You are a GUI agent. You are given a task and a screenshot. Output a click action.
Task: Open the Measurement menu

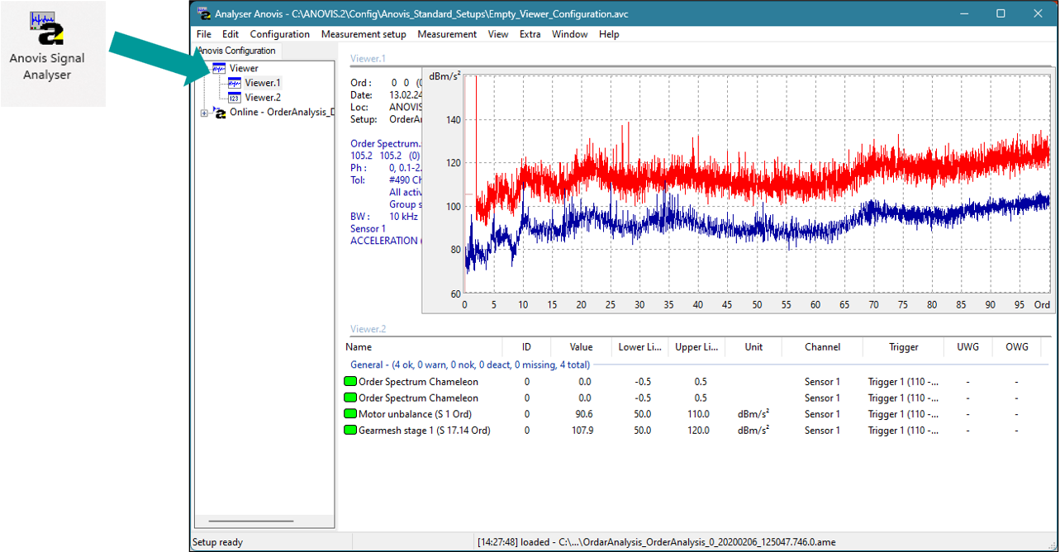(x=446, y=34)
